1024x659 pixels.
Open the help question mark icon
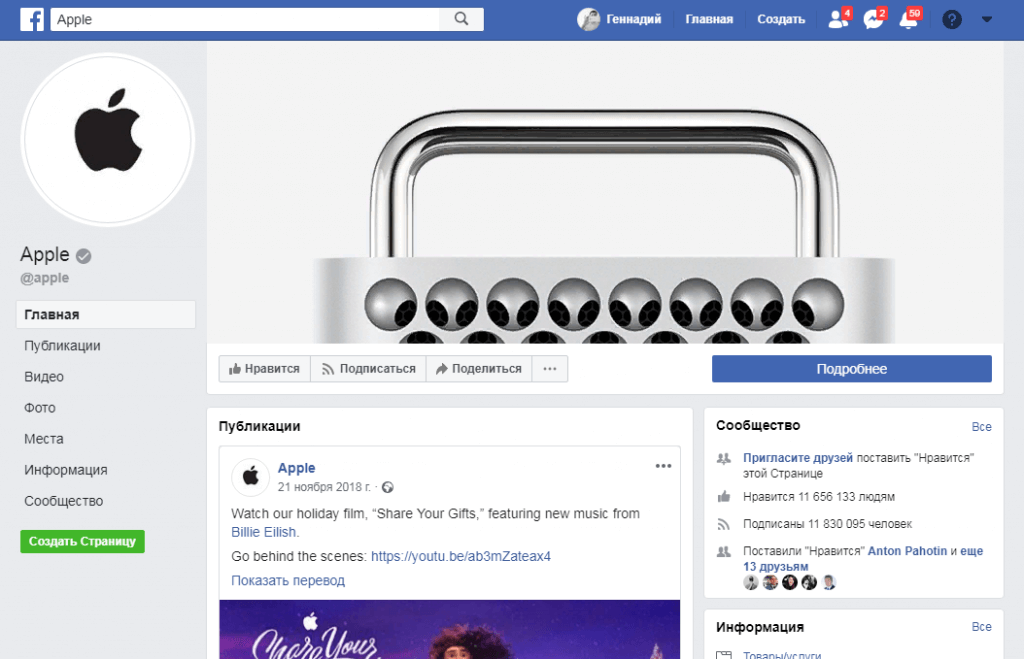coord(952,20)
